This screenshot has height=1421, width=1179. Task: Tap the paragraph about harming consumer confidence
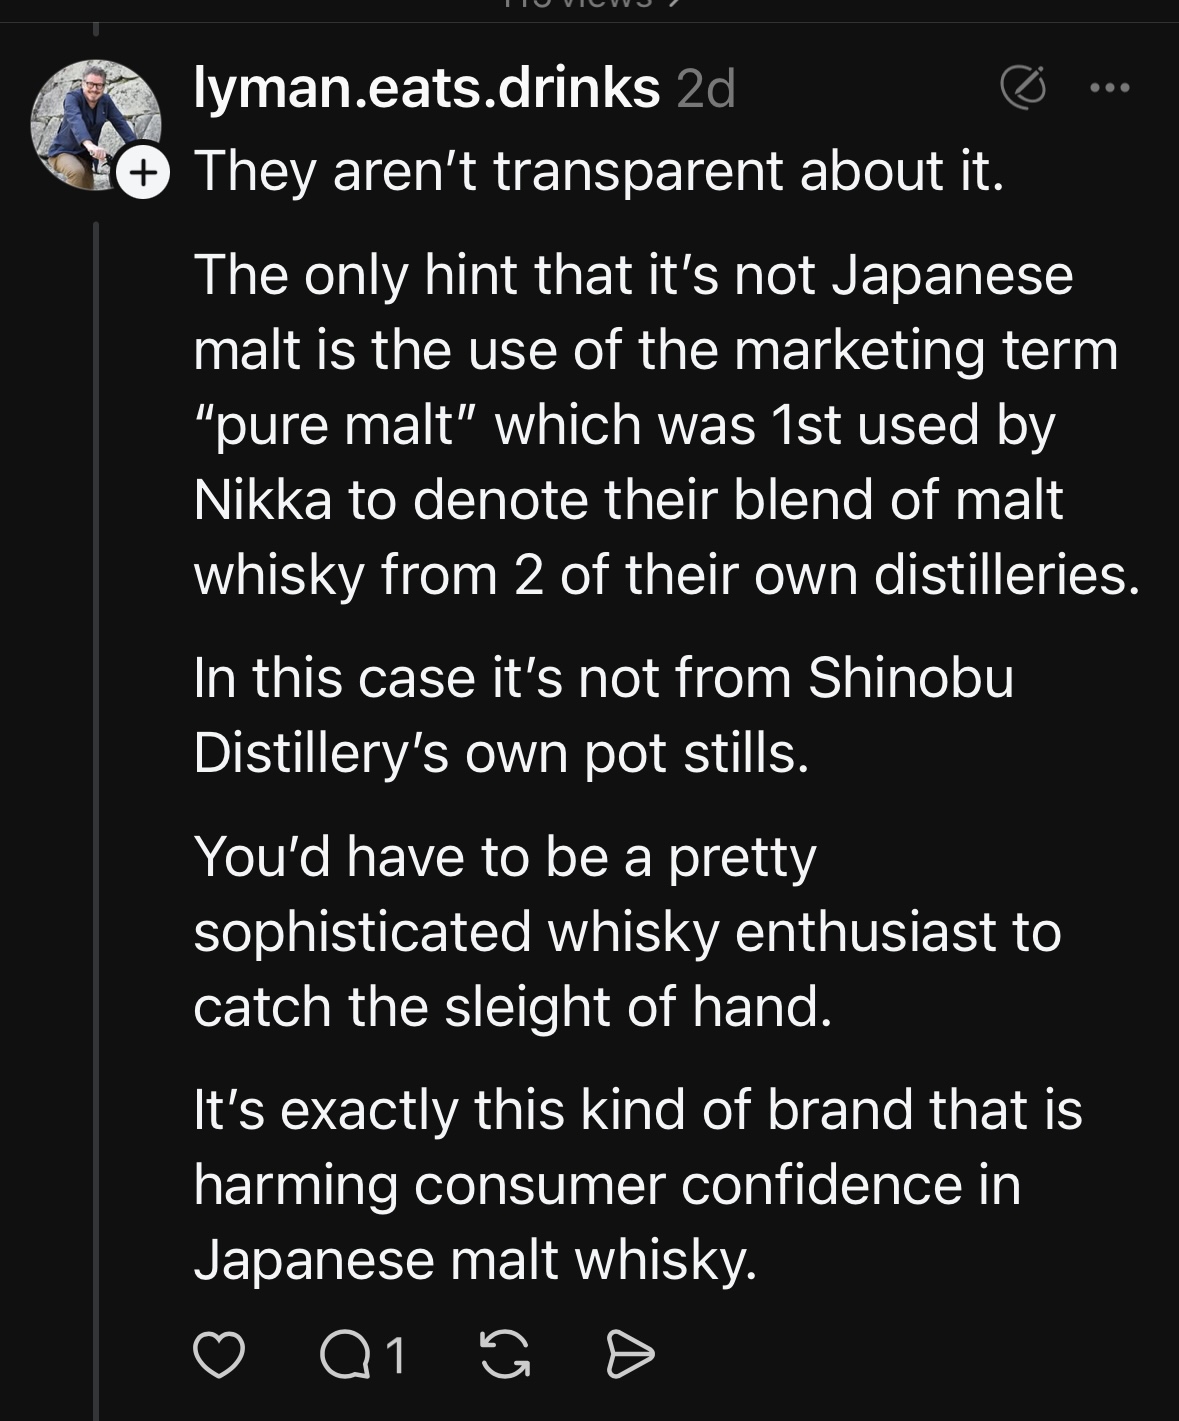tap(637, 1184)
